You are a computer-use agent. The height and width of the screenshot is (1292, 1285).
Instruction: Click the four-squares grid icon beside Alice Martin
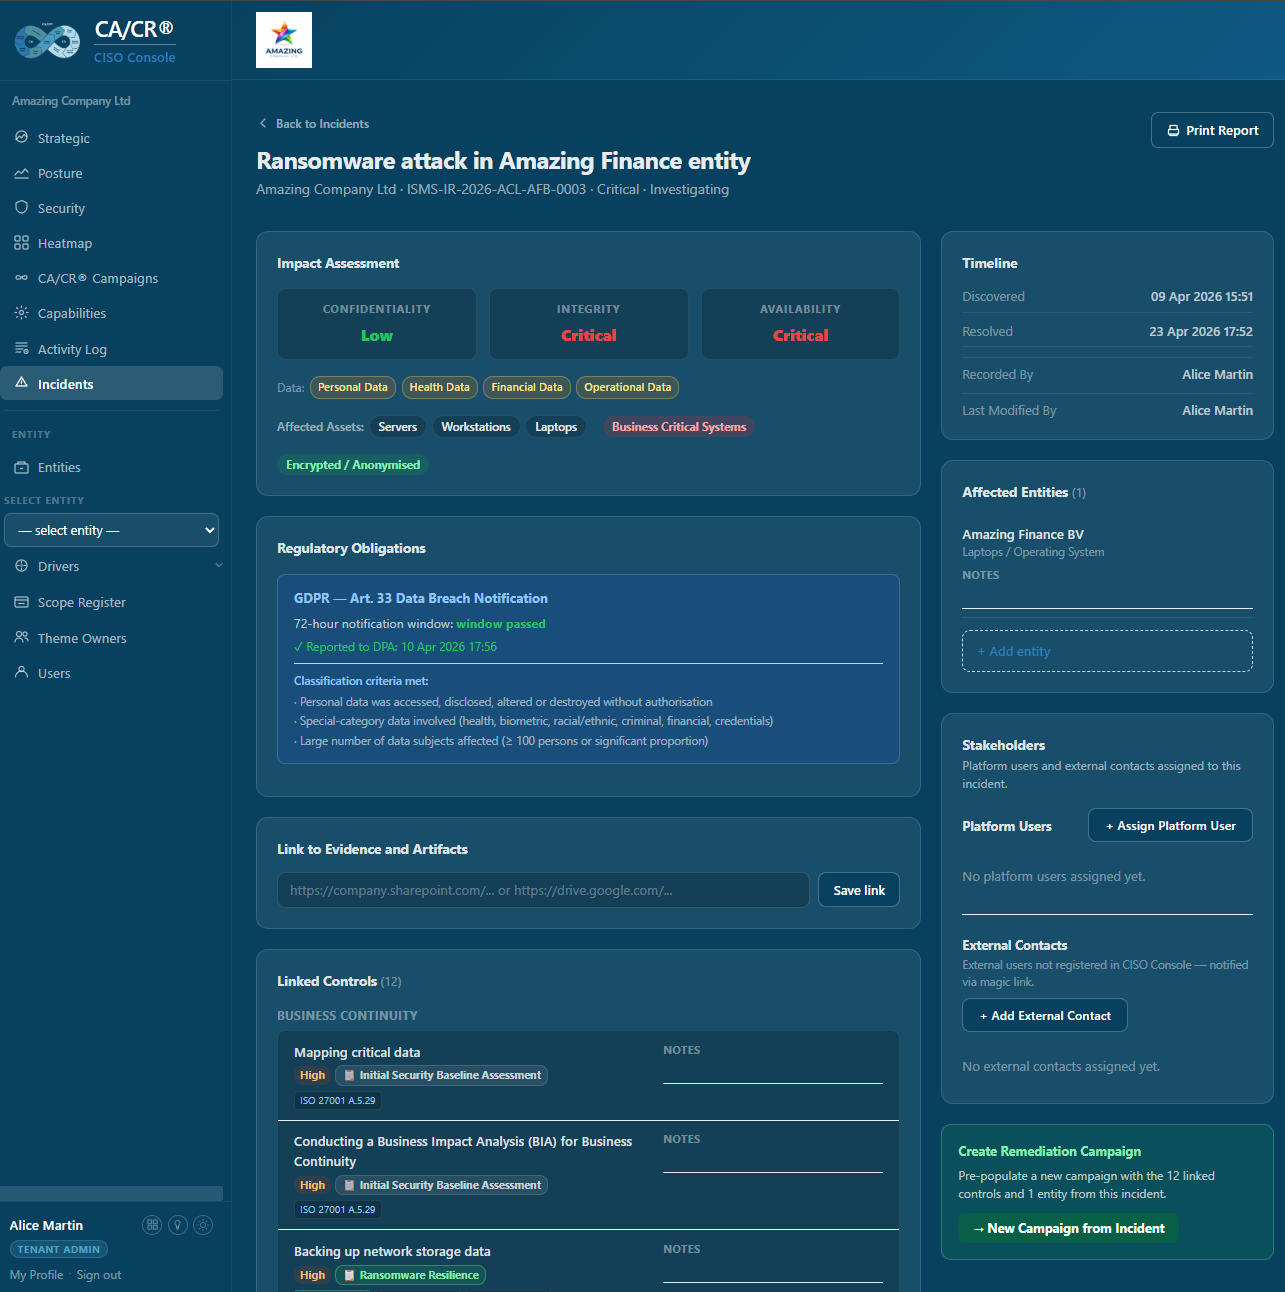(x=152, y=1225)
